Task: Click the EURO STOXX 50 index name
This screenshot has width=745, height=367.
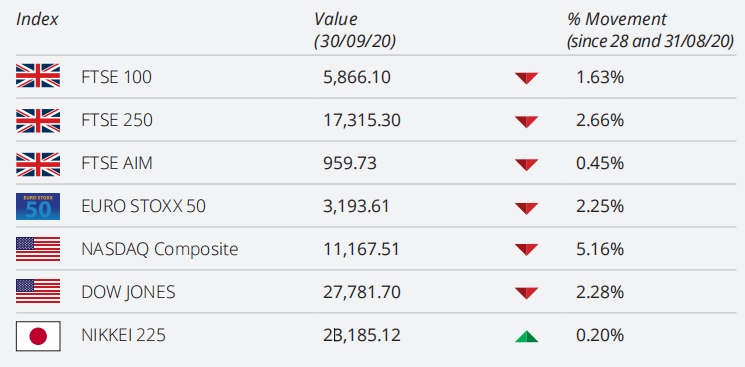Action: pyautogui.click(x=143, y=206)
